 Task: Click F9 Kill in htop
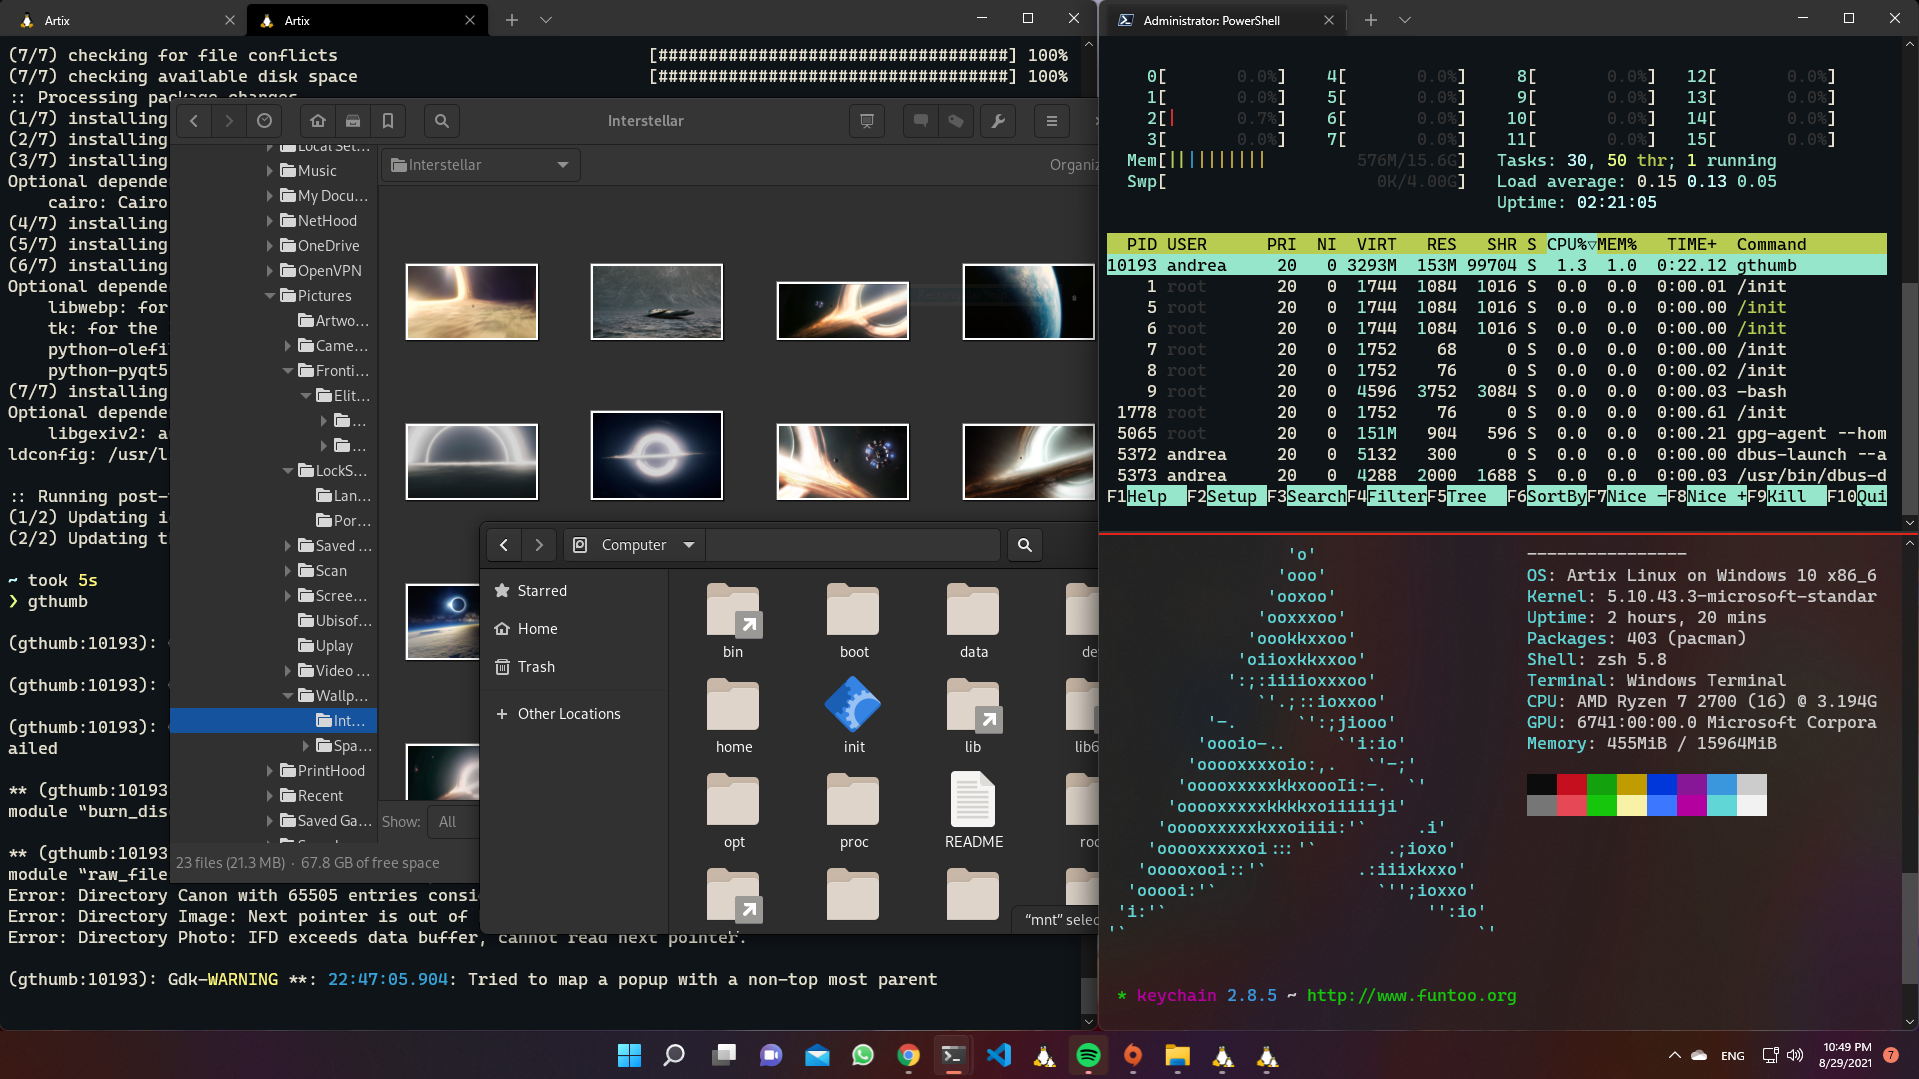pos(1787,497)
